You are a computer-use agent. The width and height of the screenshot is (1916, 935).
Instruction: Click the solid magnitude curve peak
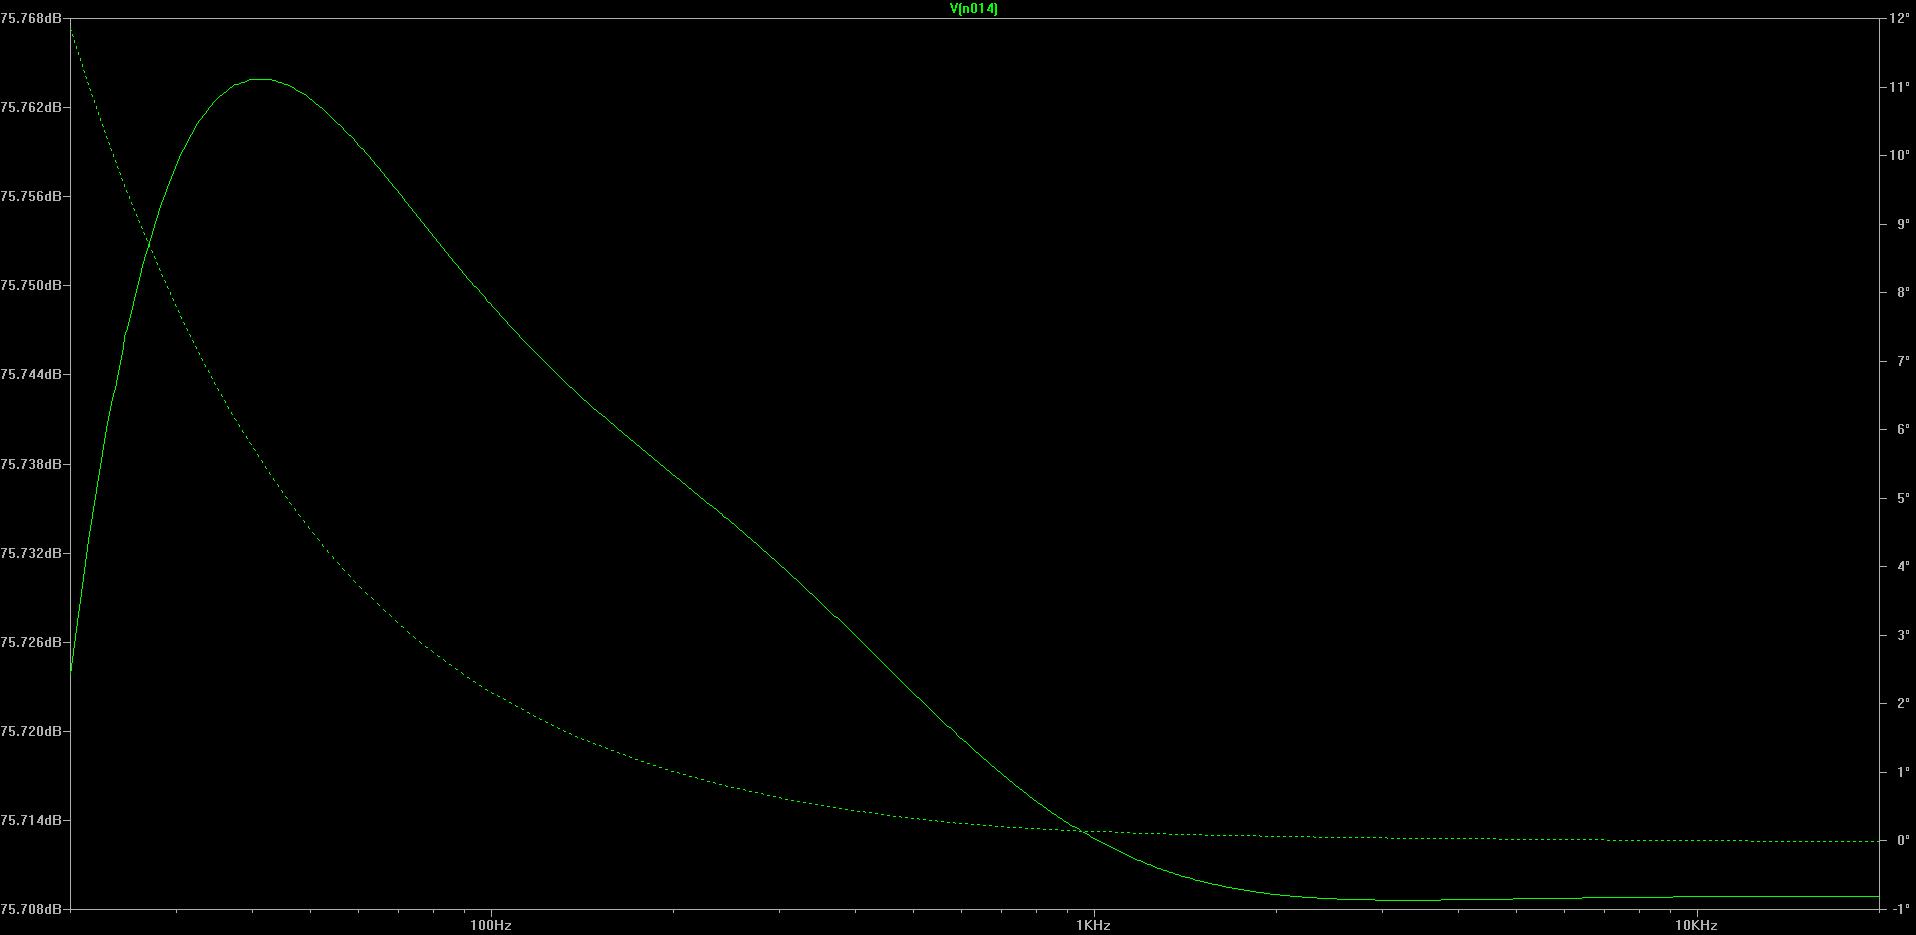pos(260,79)
